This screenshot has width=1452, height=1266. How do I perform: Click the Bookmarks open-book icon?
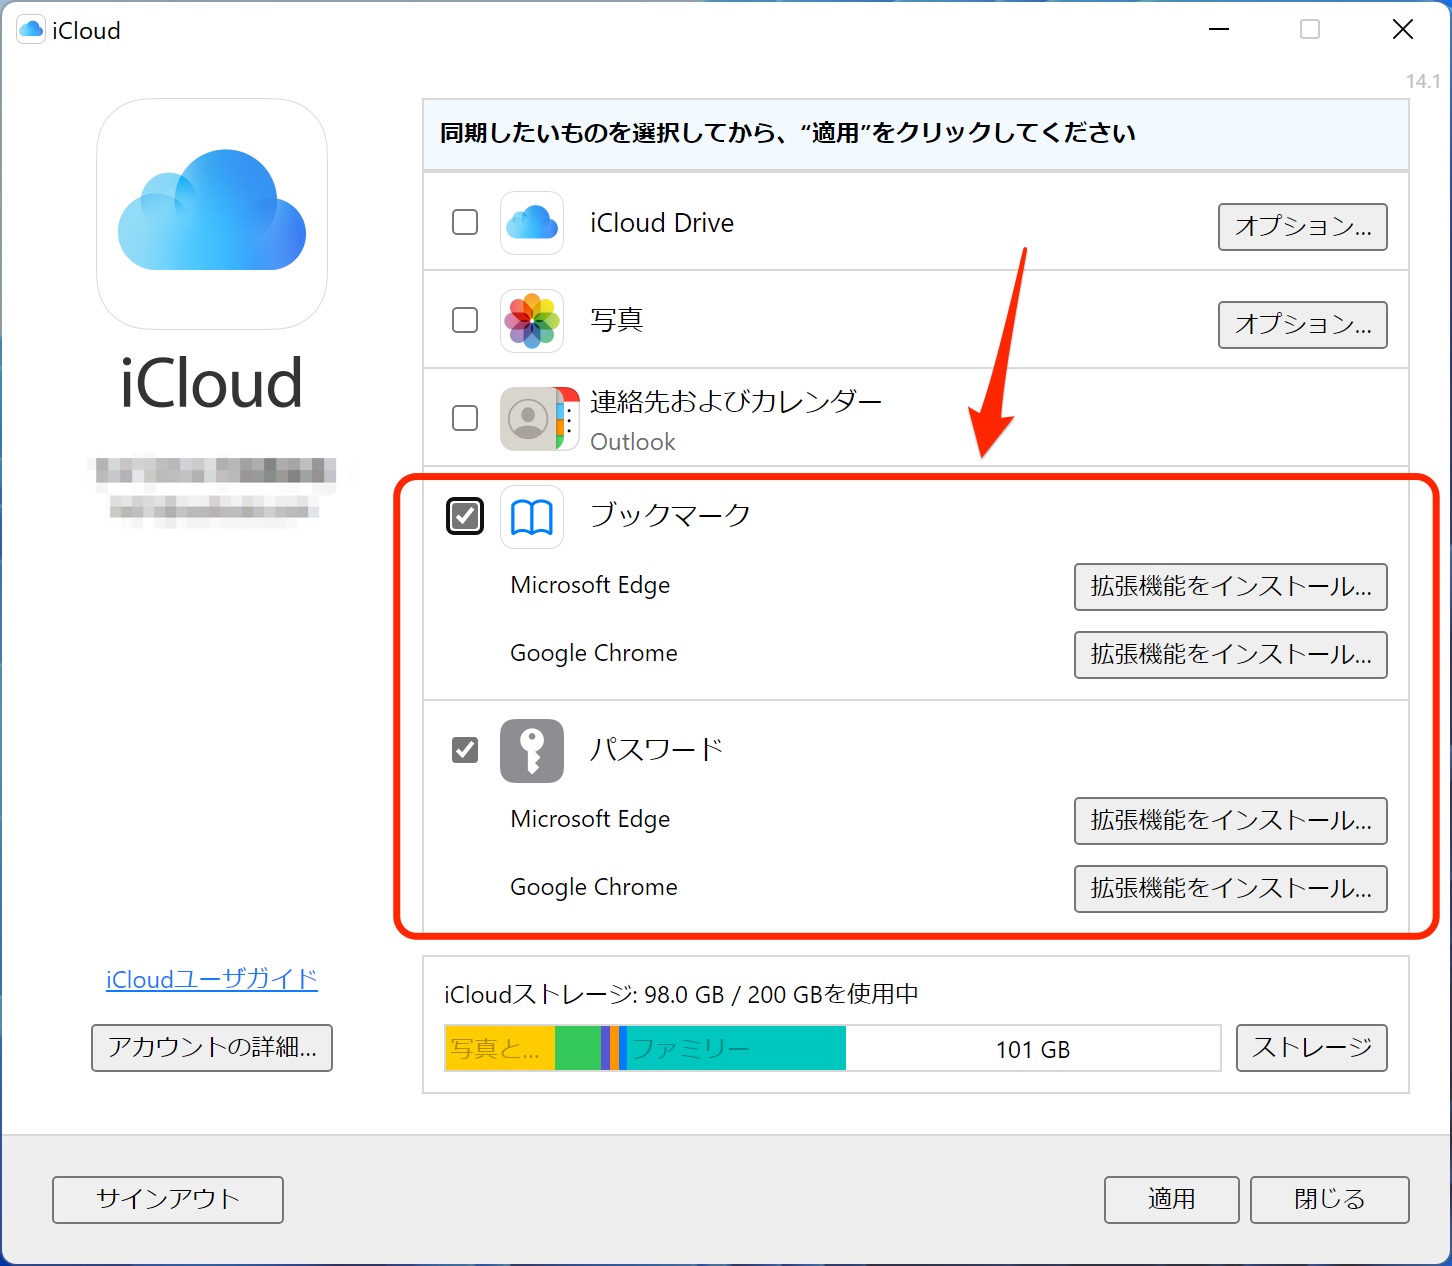[532, 516]
